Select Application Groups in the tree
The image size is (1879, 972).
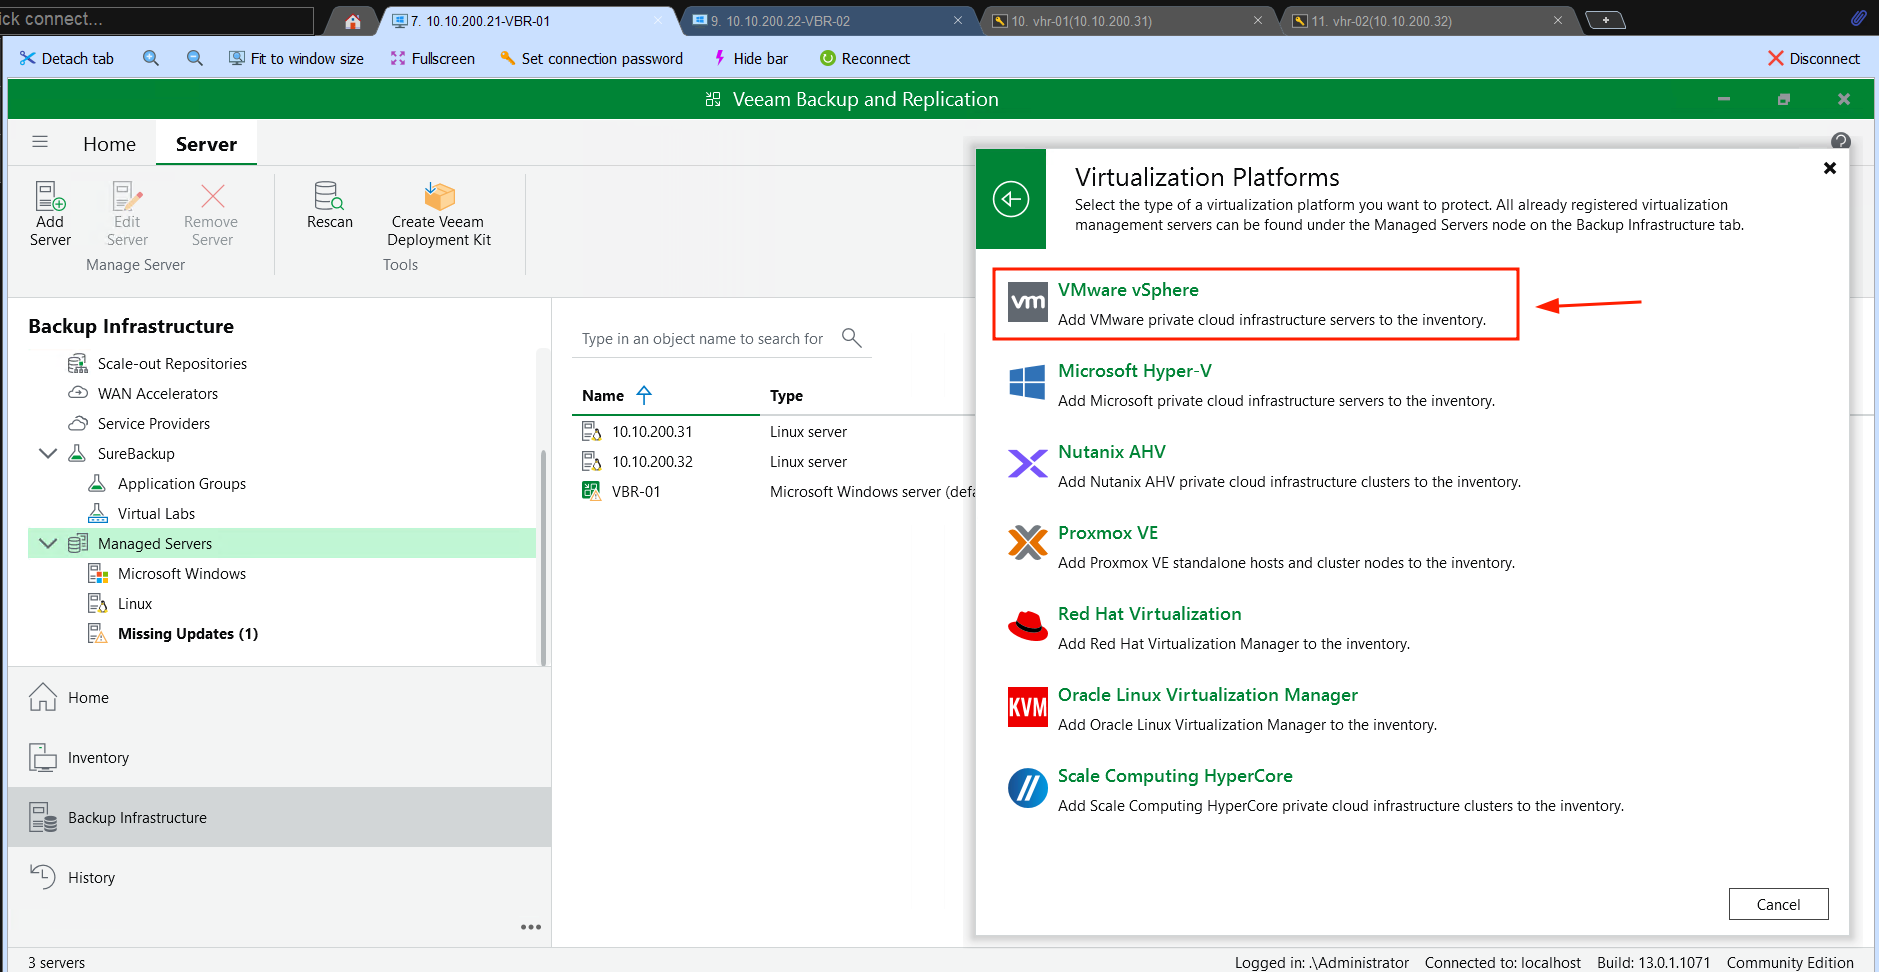tap(182, 483)
